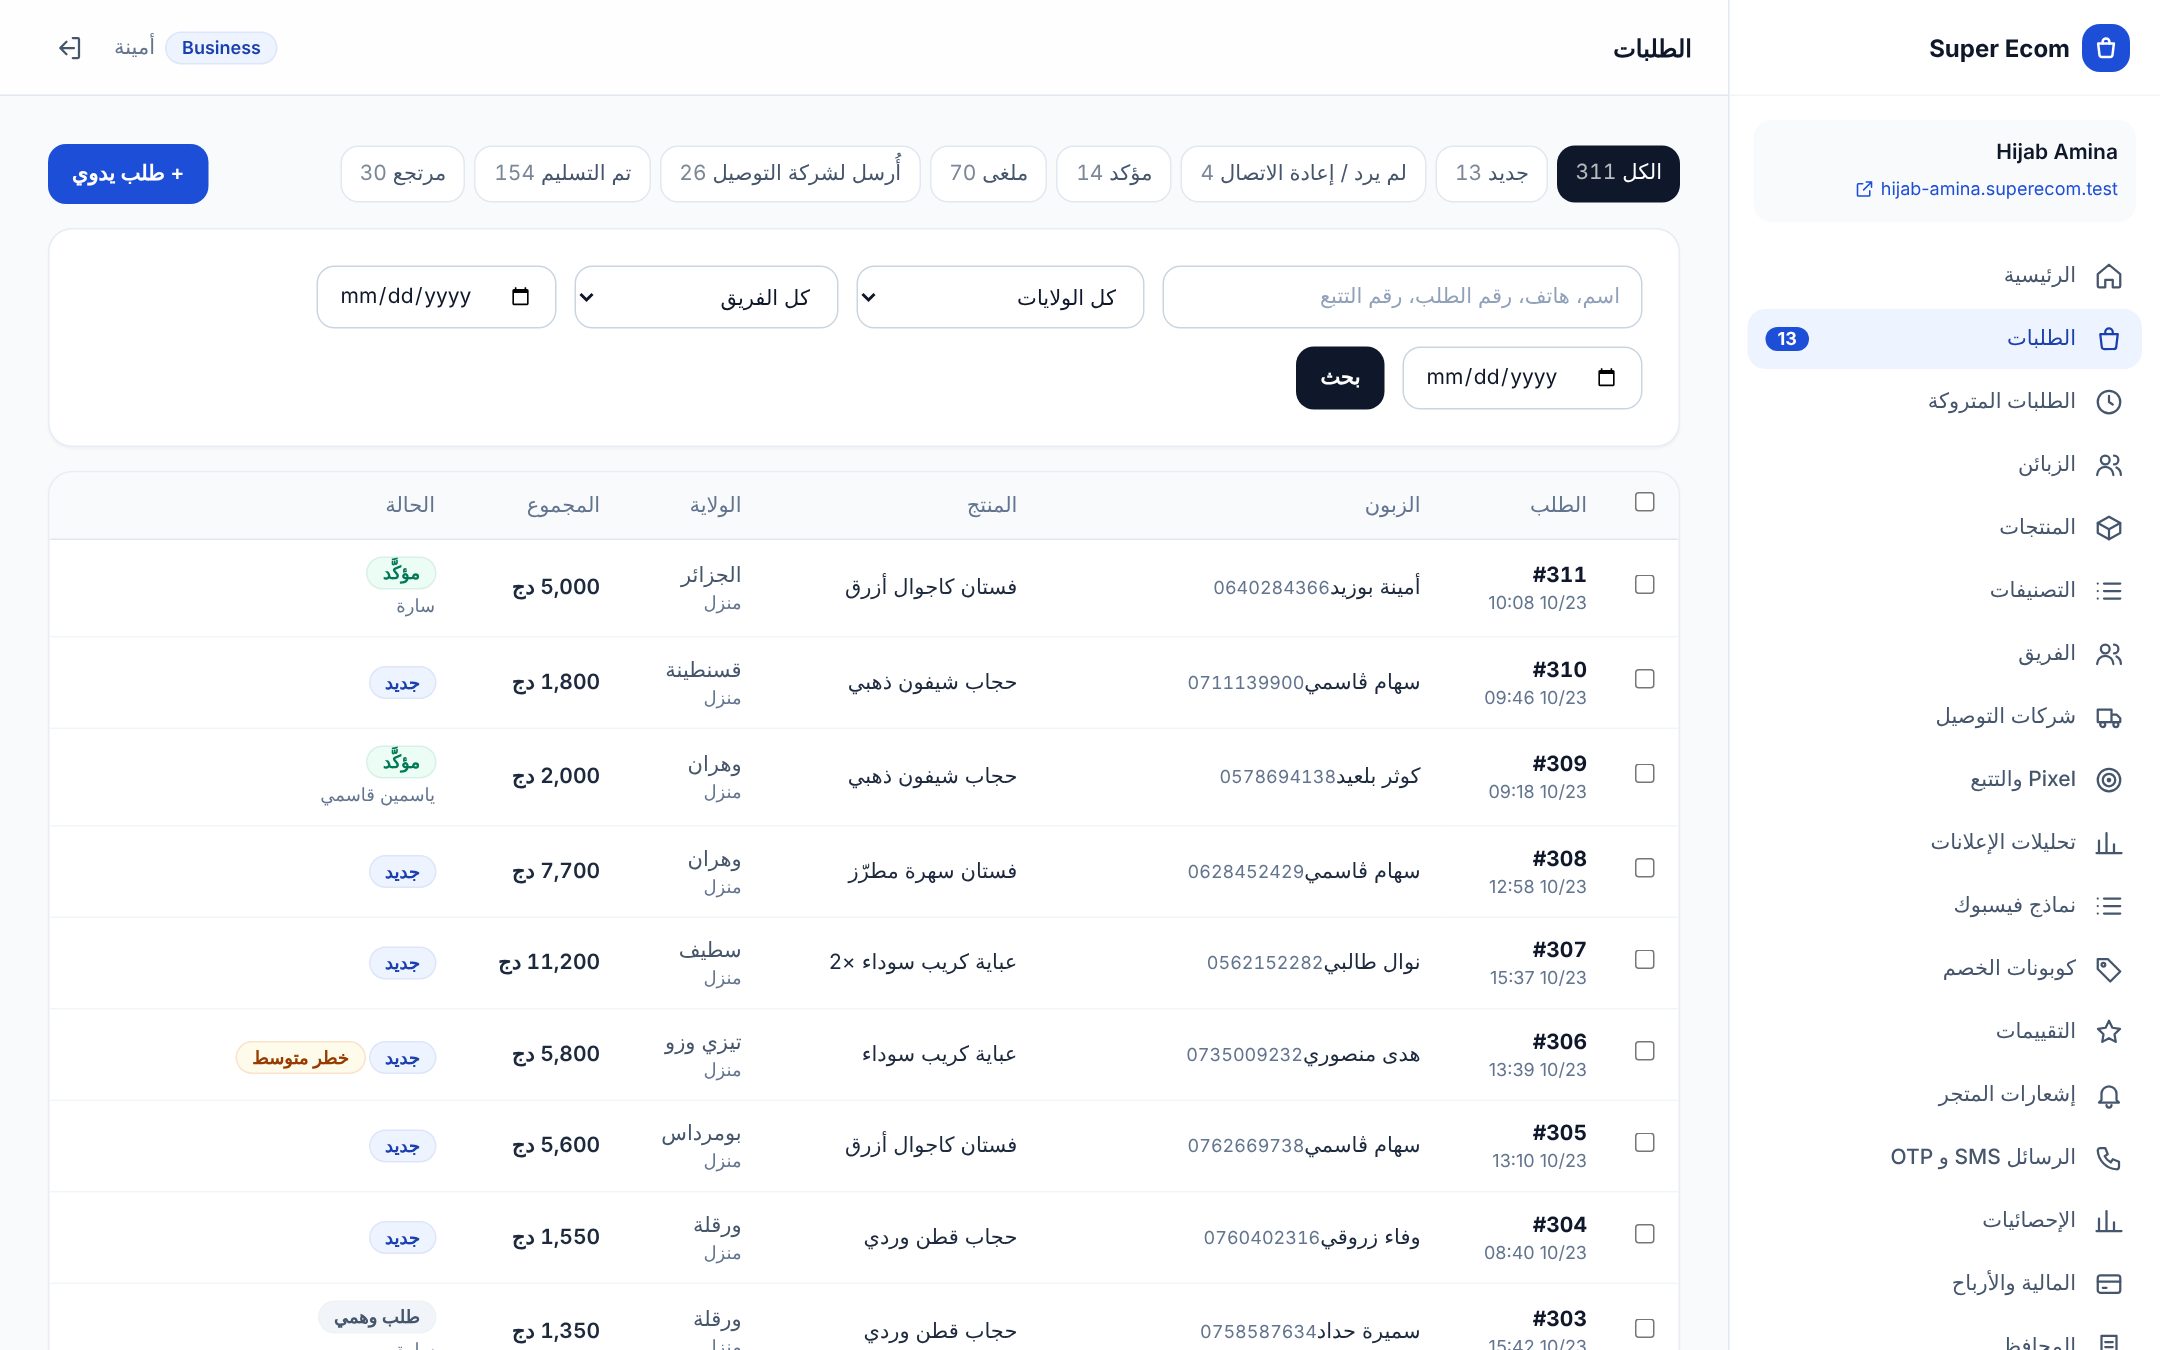Select order #307 checkbox
Screen dimensions: 2160x1350
1644,959
